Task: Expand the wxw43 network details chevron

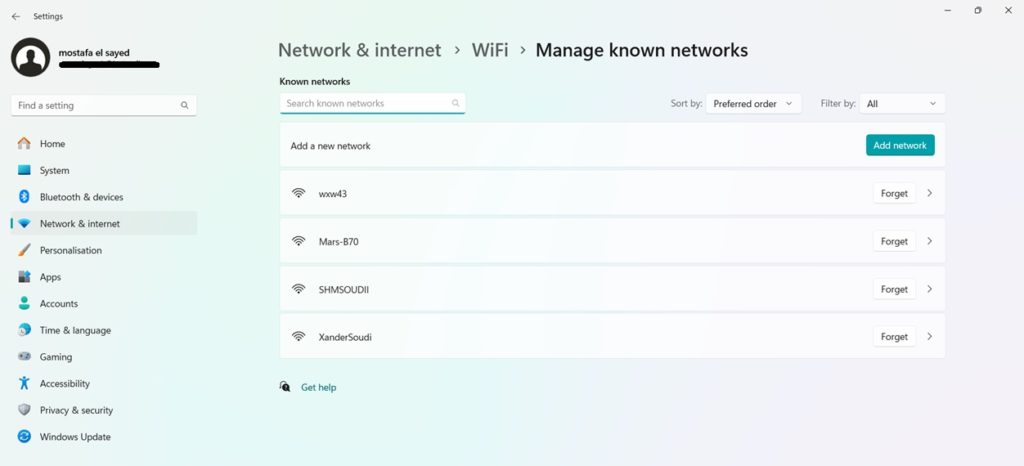Action: click(929, 193)
